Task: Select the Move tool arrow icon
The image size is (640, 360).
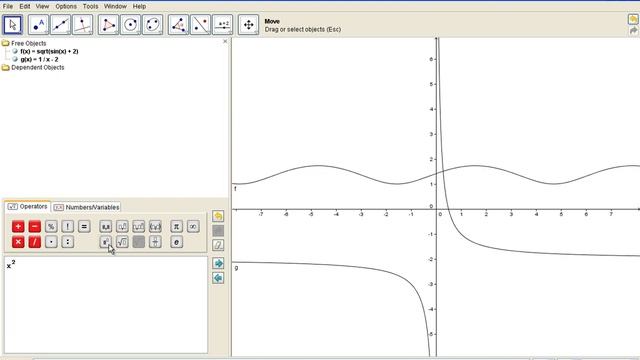Action: 13,25
